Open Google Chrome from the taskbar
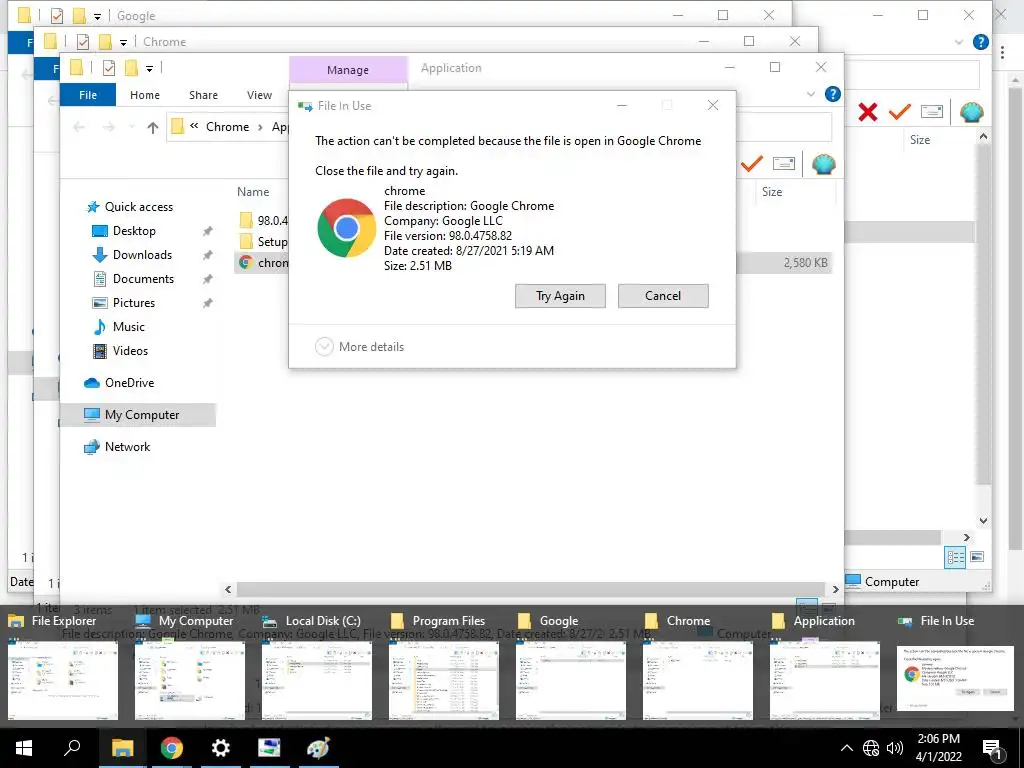 pyautogui.click(x=172, y=748)
